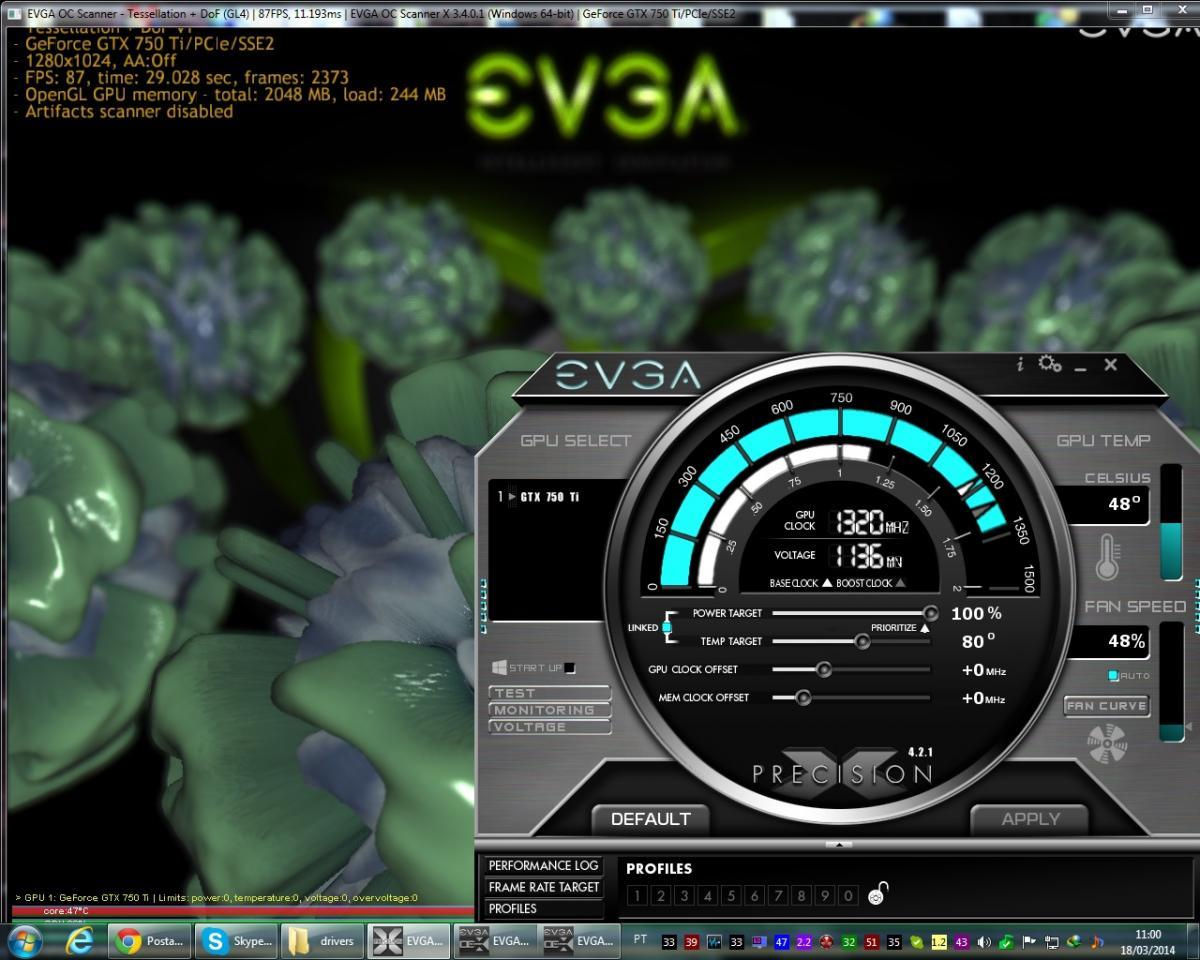Click the purple 43 tray indicator
This screenshot has width=1200, height=960.
coord(961,942)
